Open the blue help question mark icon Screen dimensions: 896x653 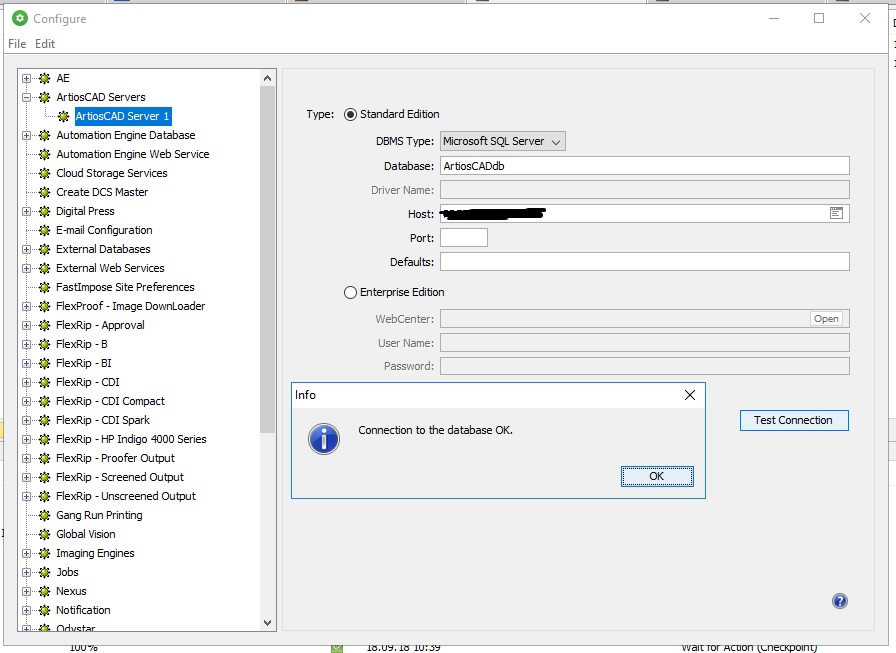tap(839, 601)
